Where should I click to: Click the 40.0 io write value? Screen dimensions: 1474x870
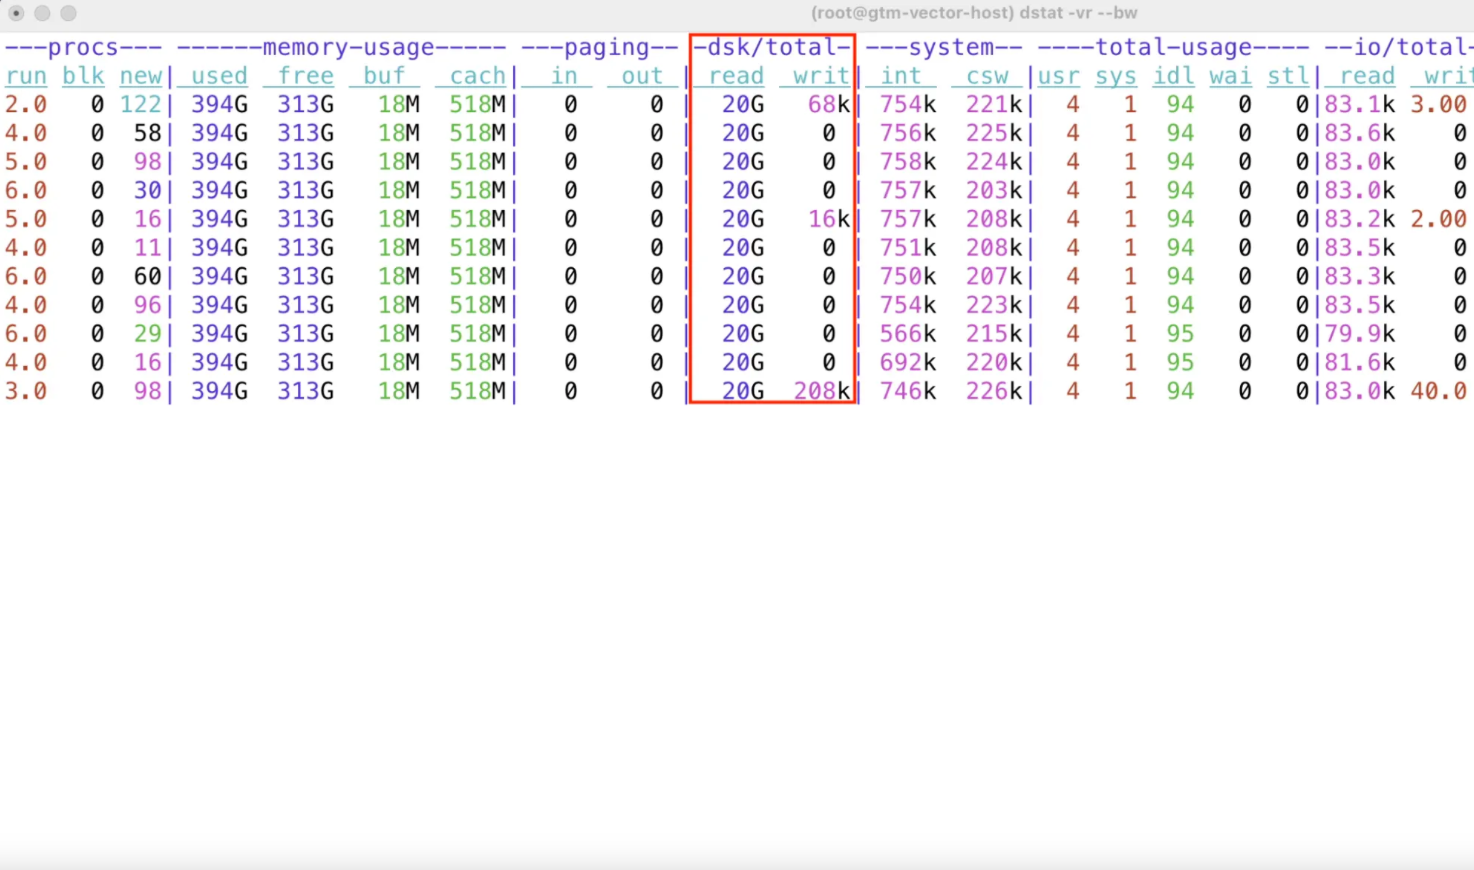(1439, 391)
